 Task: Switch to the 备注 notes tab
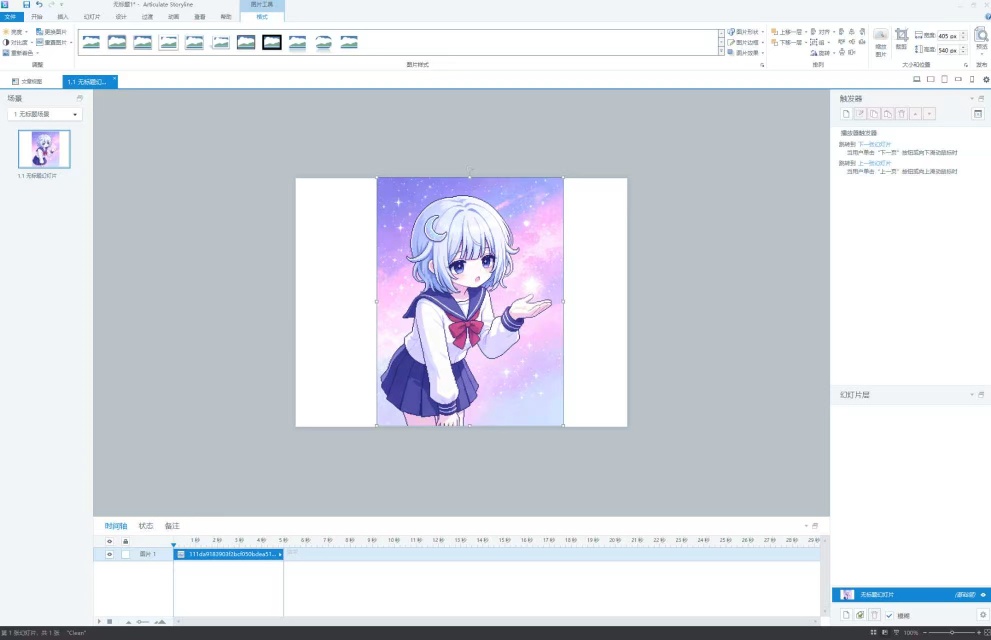coord(172,526)
